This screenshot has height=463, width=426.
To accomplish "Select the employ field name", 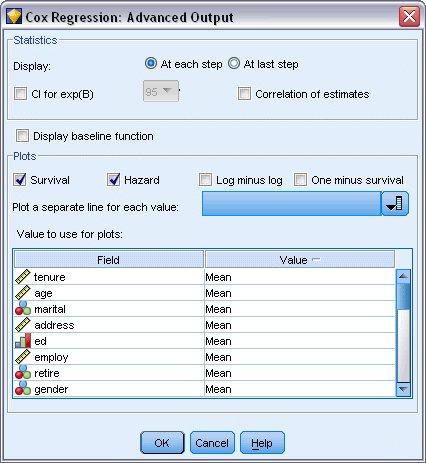I will (51, 357).
